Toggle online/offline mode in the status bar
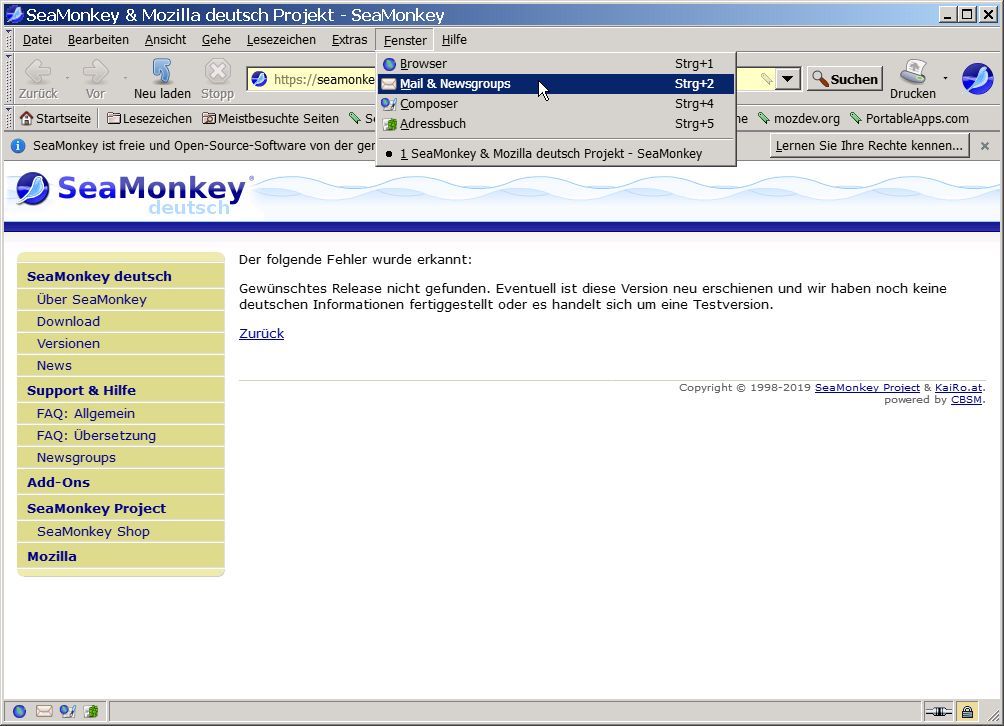Screen dimensions: 1004x726 (938, 712)
